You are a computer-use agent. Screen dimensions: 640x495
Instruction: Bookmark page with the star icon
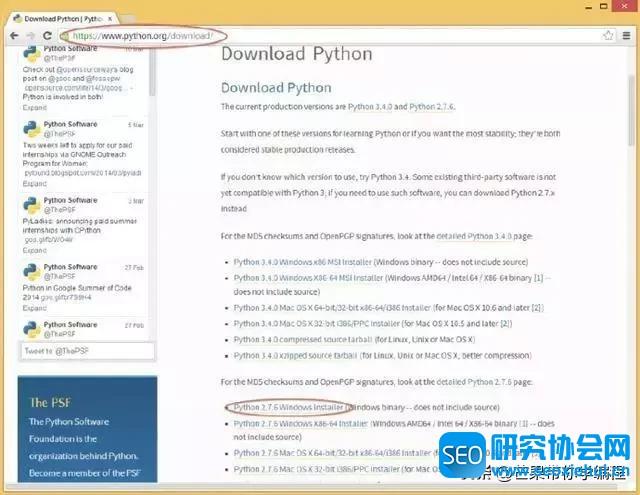point(608,36)
